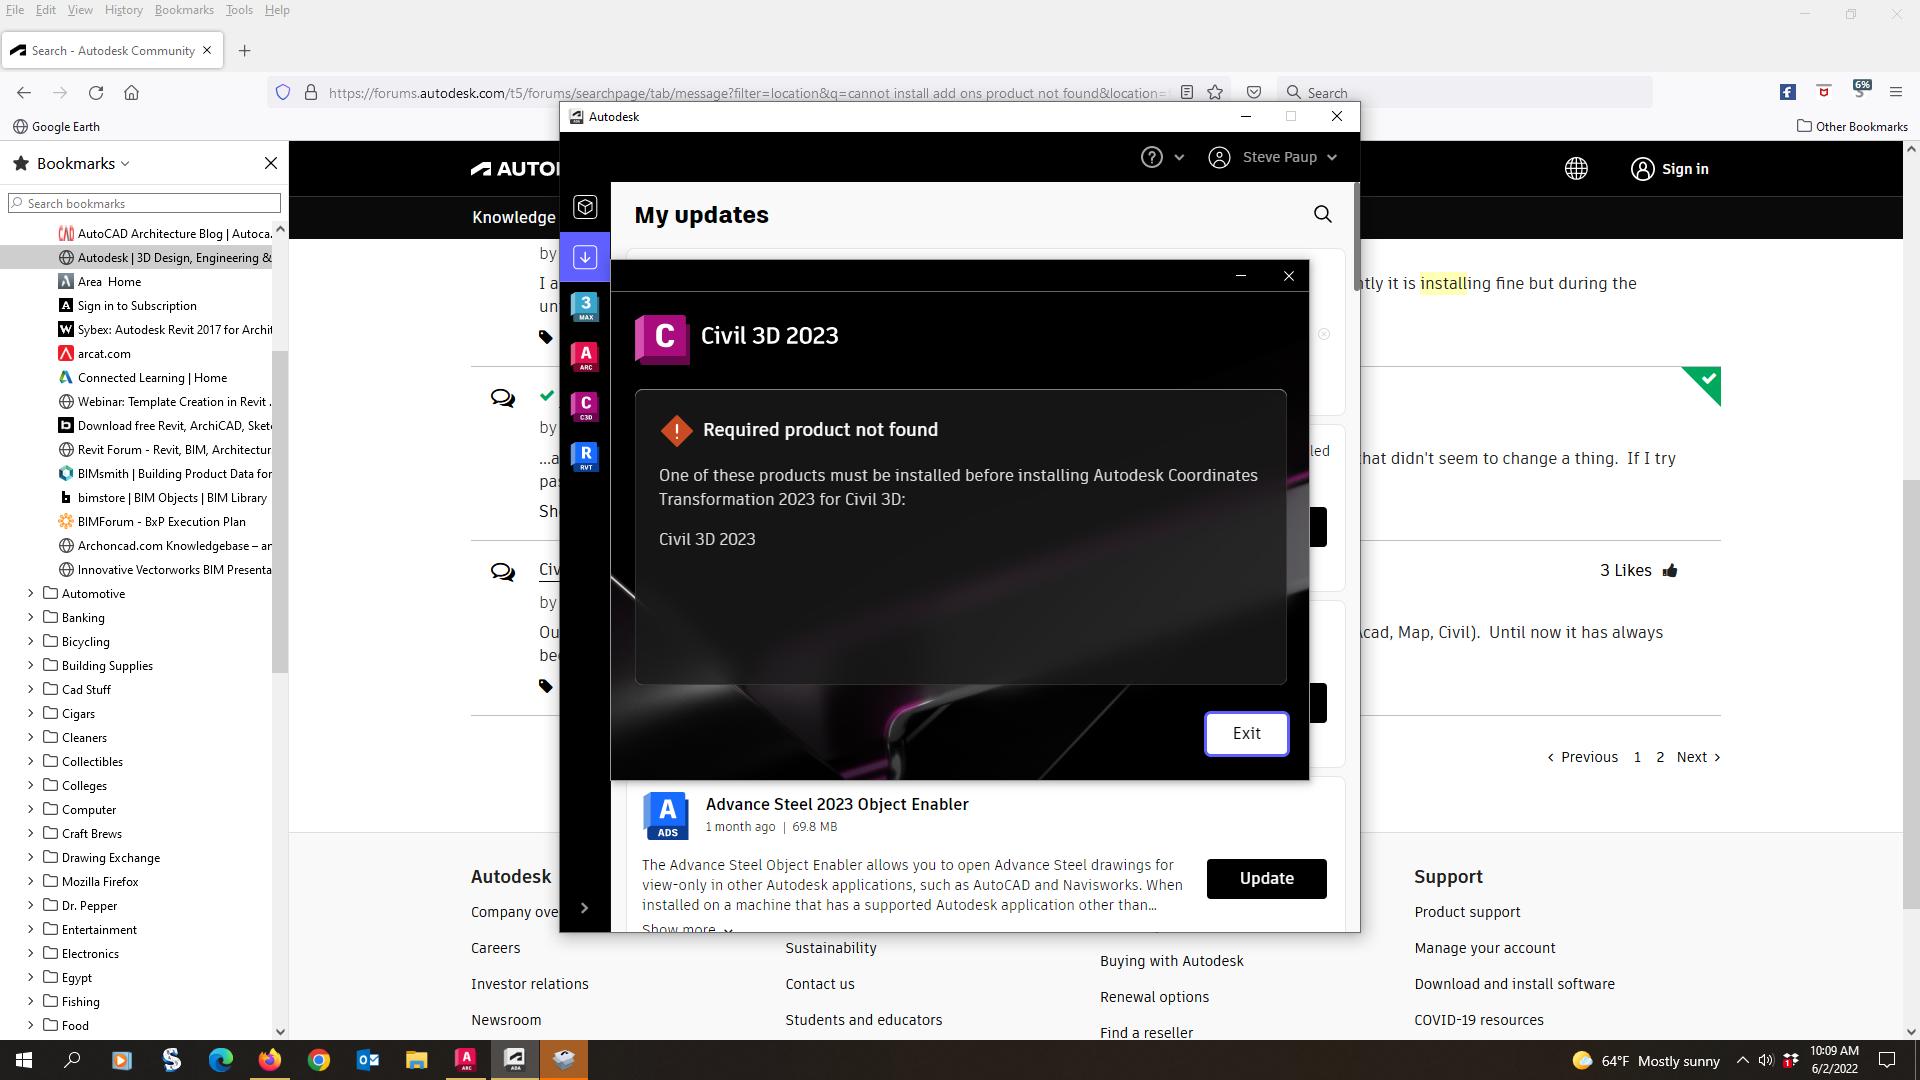Open the Firefox hamburger menu
This screenshot has width=1920, height=1080.
(1896, 92)
